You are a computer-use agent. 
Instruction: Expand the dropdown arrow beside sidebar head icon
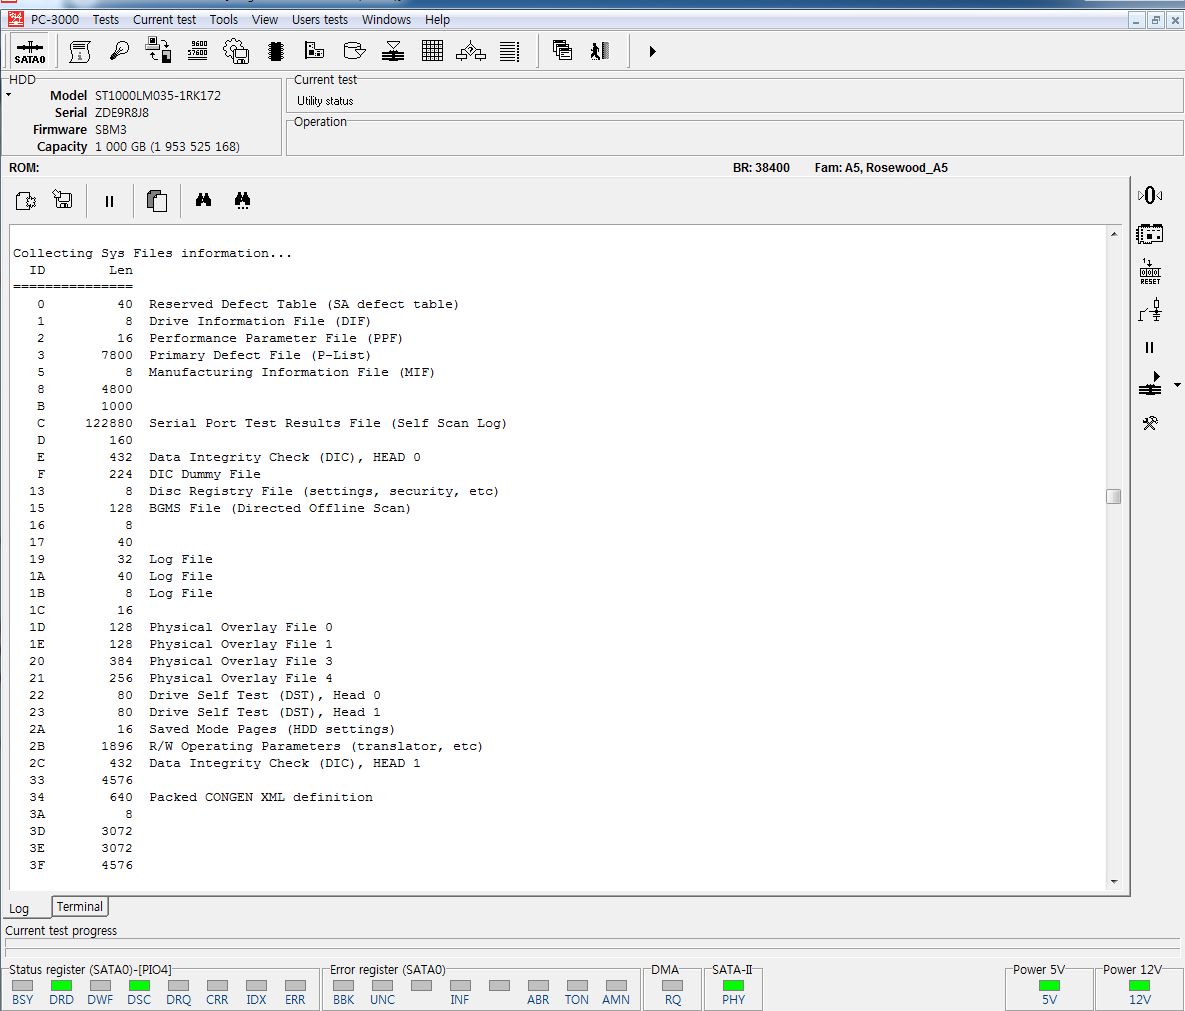click(x=1177, y=385)
